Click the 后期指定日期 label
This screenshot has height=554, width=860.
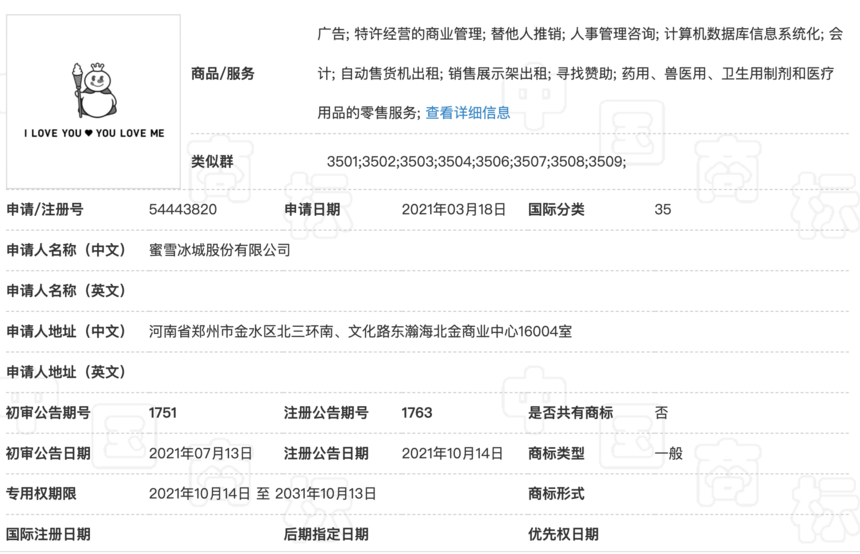coord(326,534)
